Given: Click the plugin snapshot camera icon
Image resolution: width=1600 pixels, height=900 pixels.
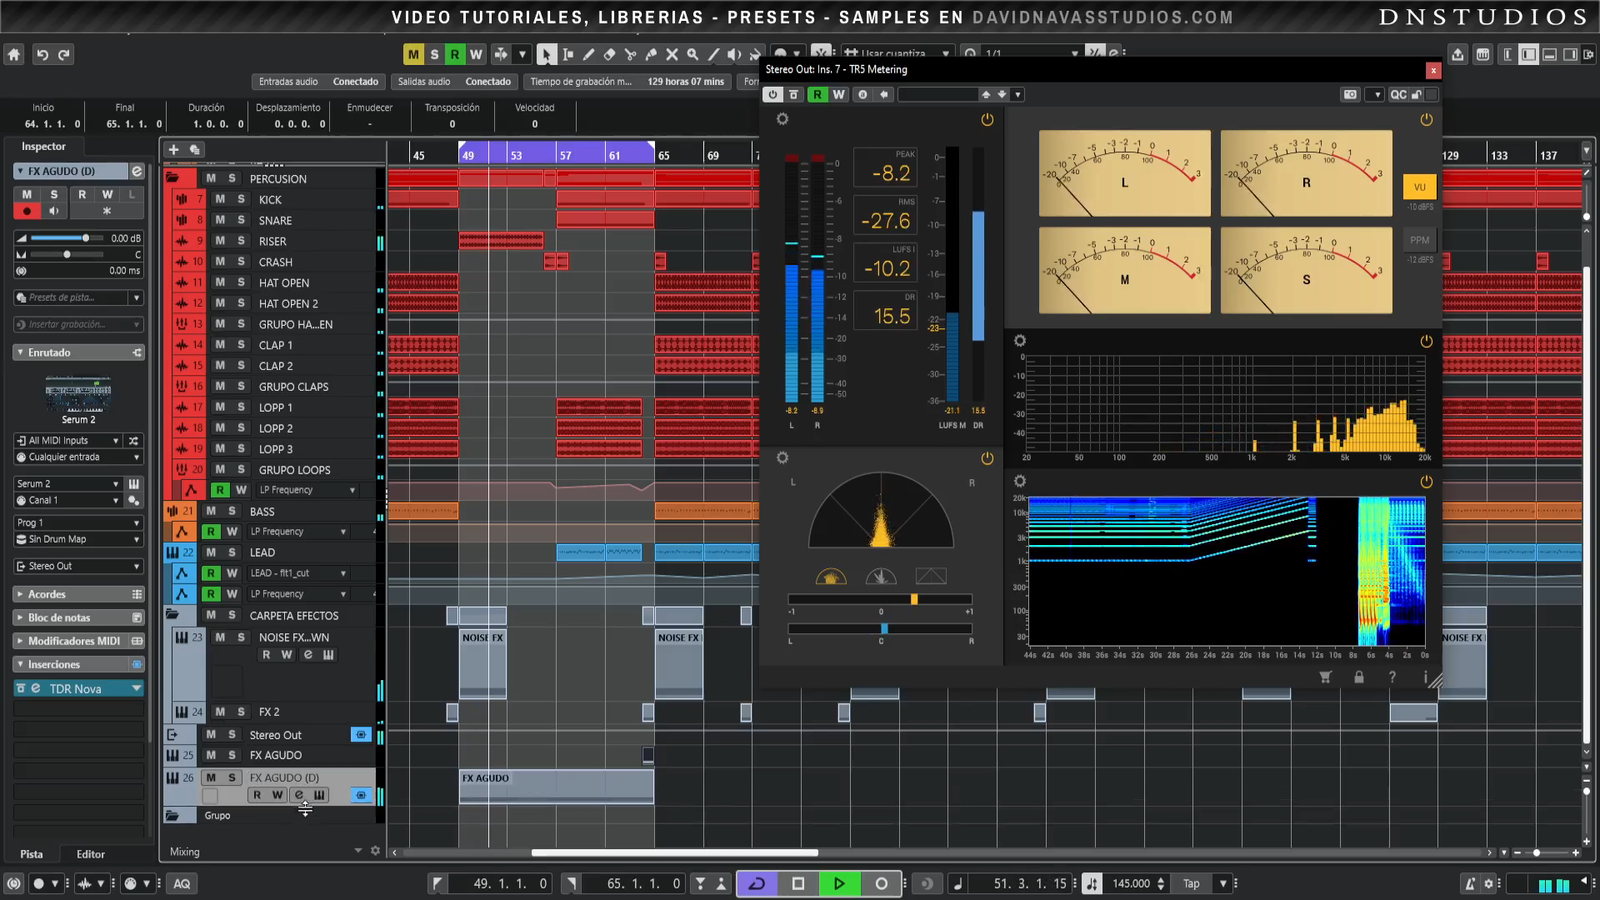Looking at the screenshot, I should [x=1350, y=94].
